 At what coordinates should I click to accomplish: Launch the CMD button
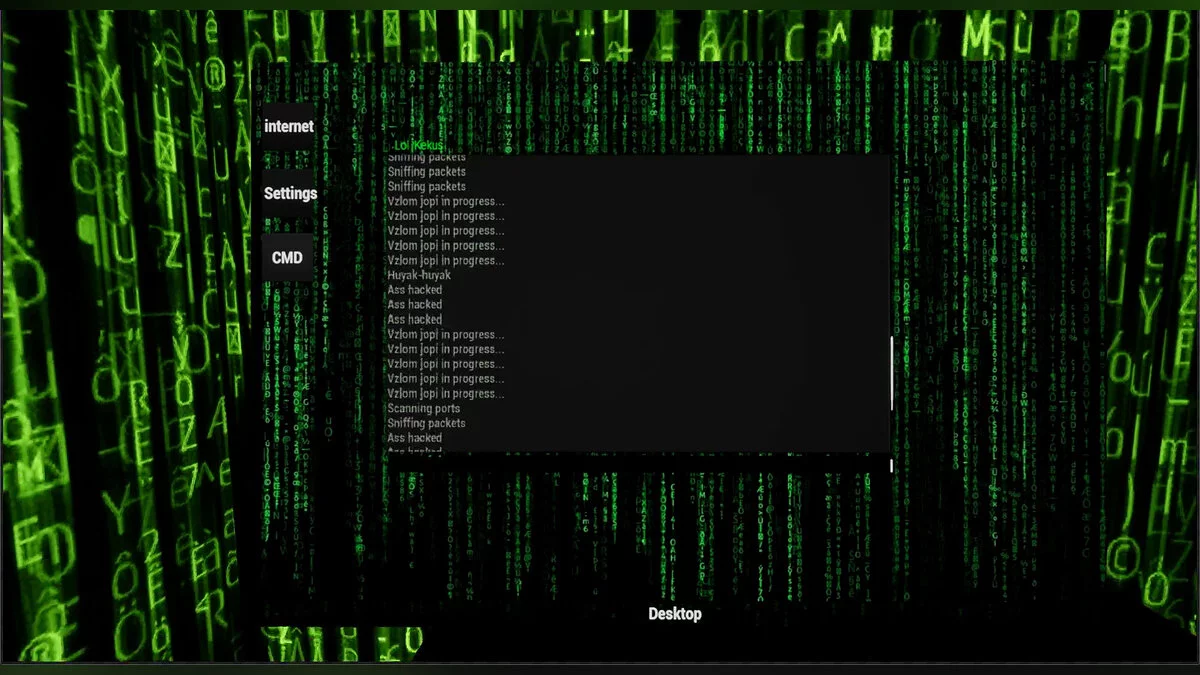tap(287, 258)
